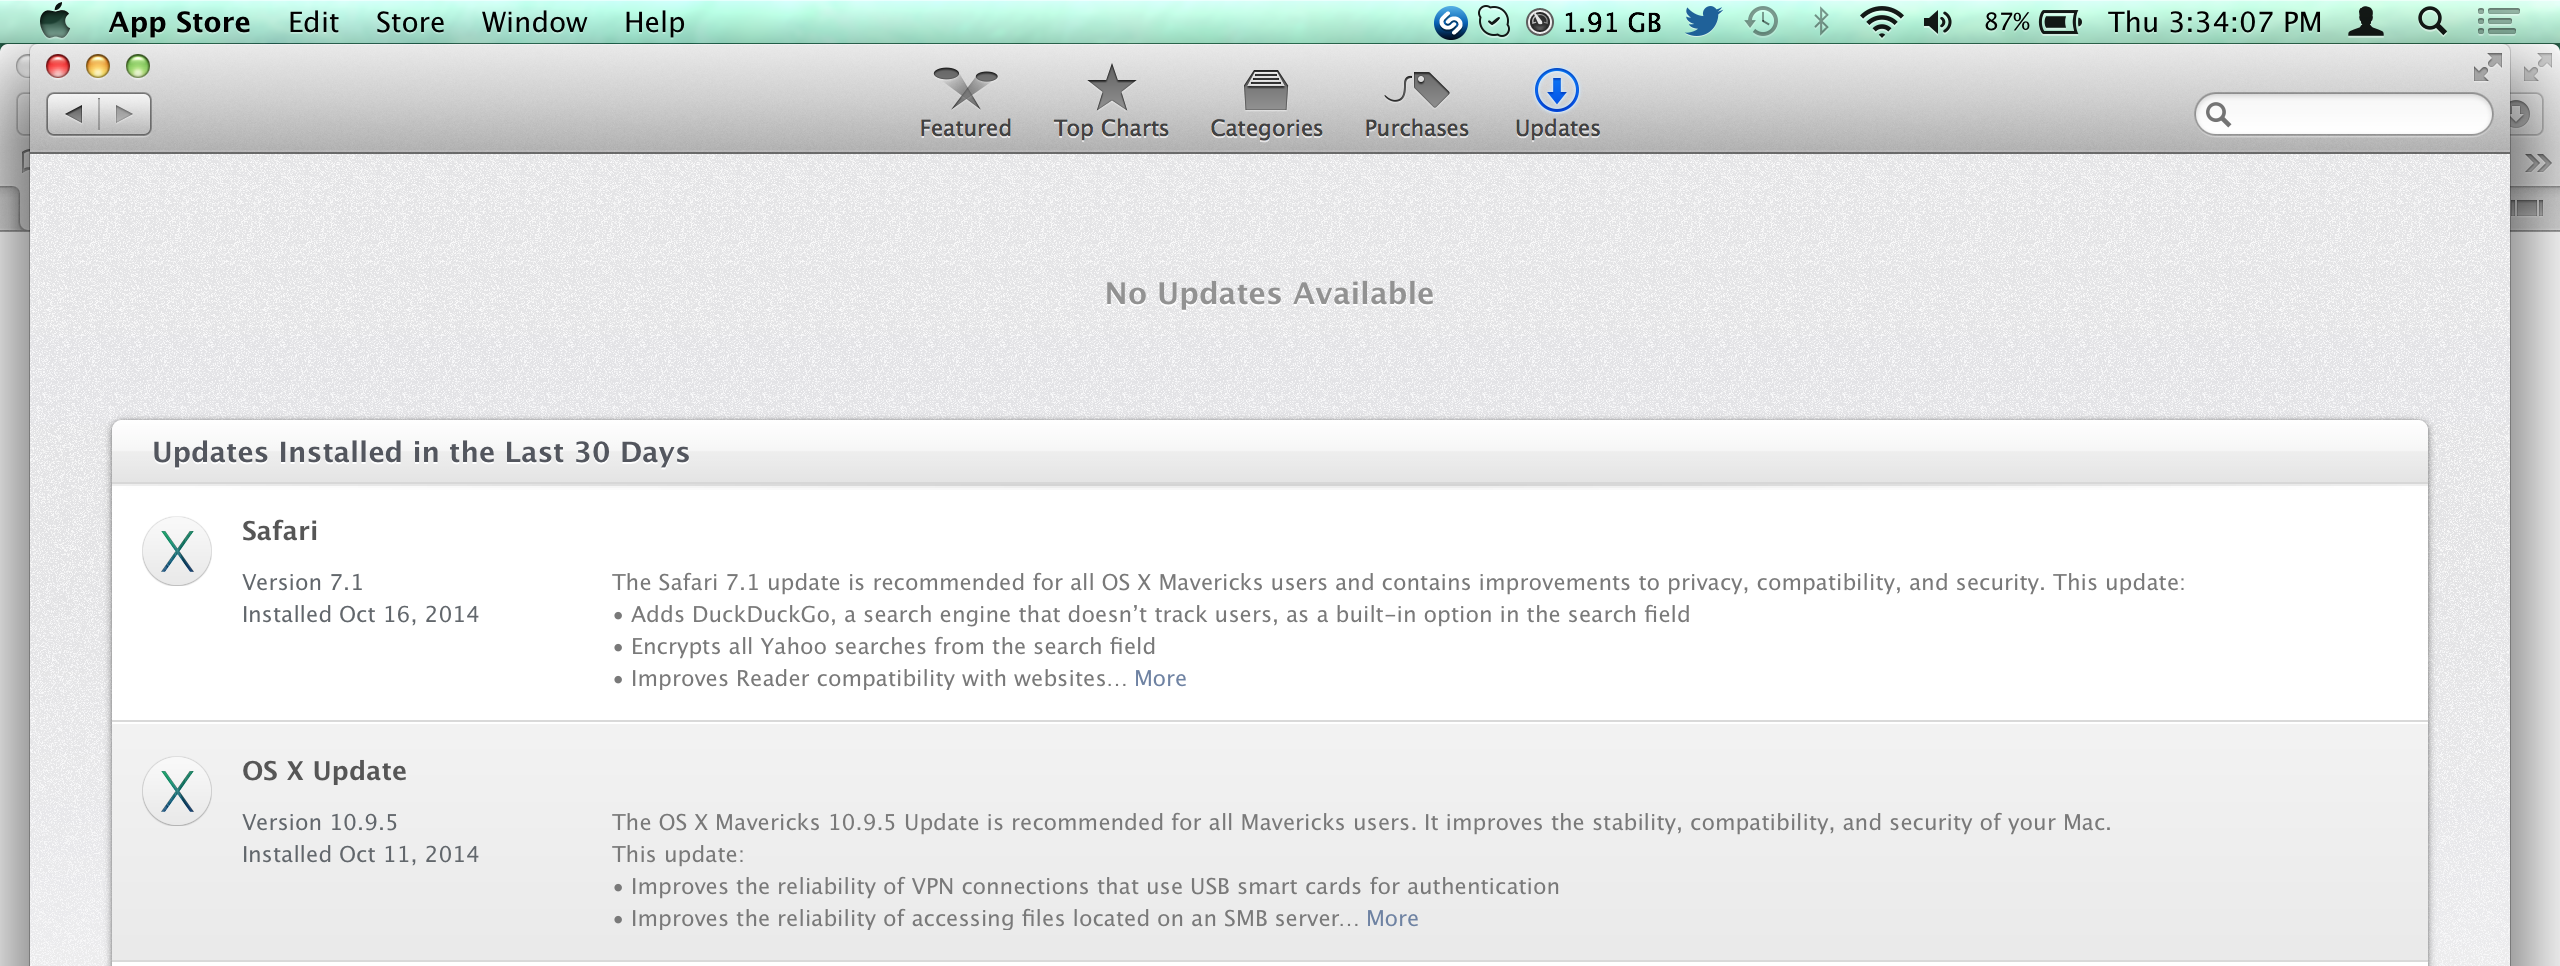Open the Bluetooth menu
Viewport: 2560px width, 966px height.
[x=1821, y=22]
